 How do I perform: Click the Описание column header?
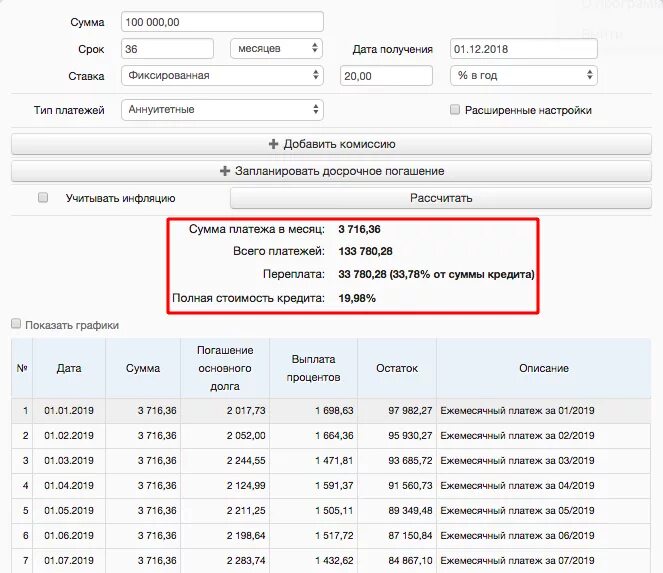(544, 368)
